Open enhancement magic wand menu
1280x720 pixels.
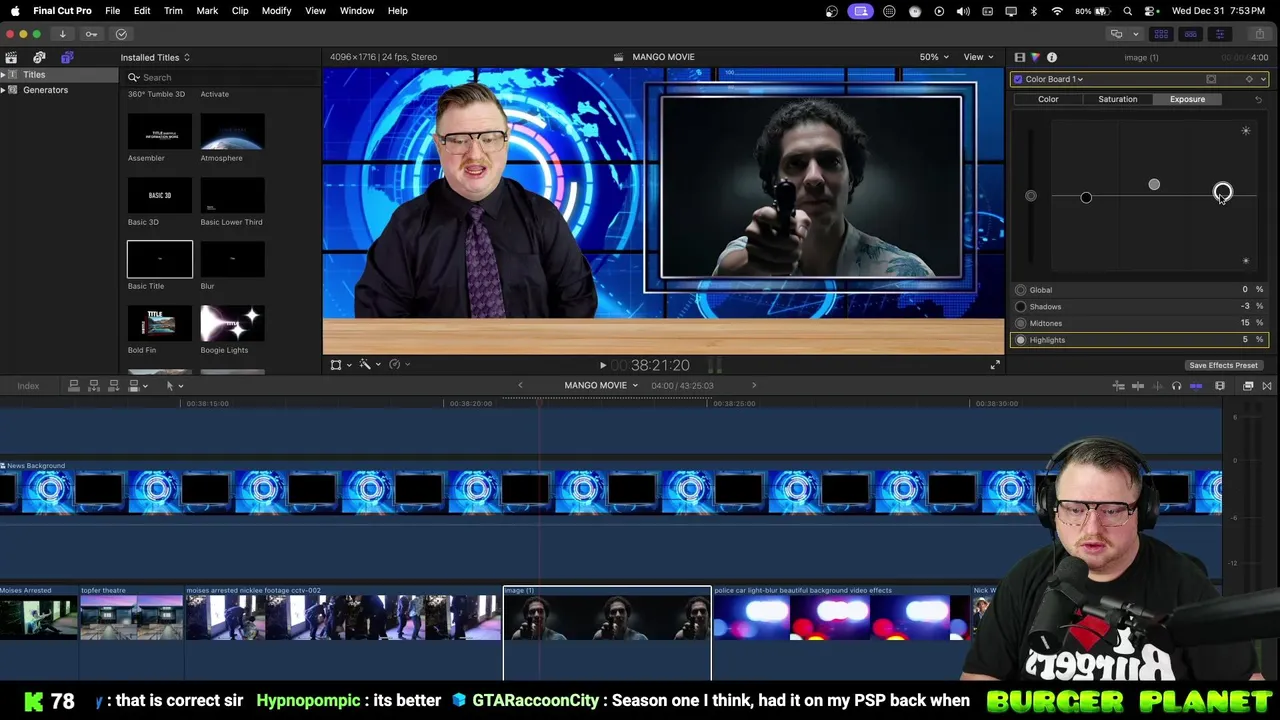pyautogui.click(x=368, y=365)
